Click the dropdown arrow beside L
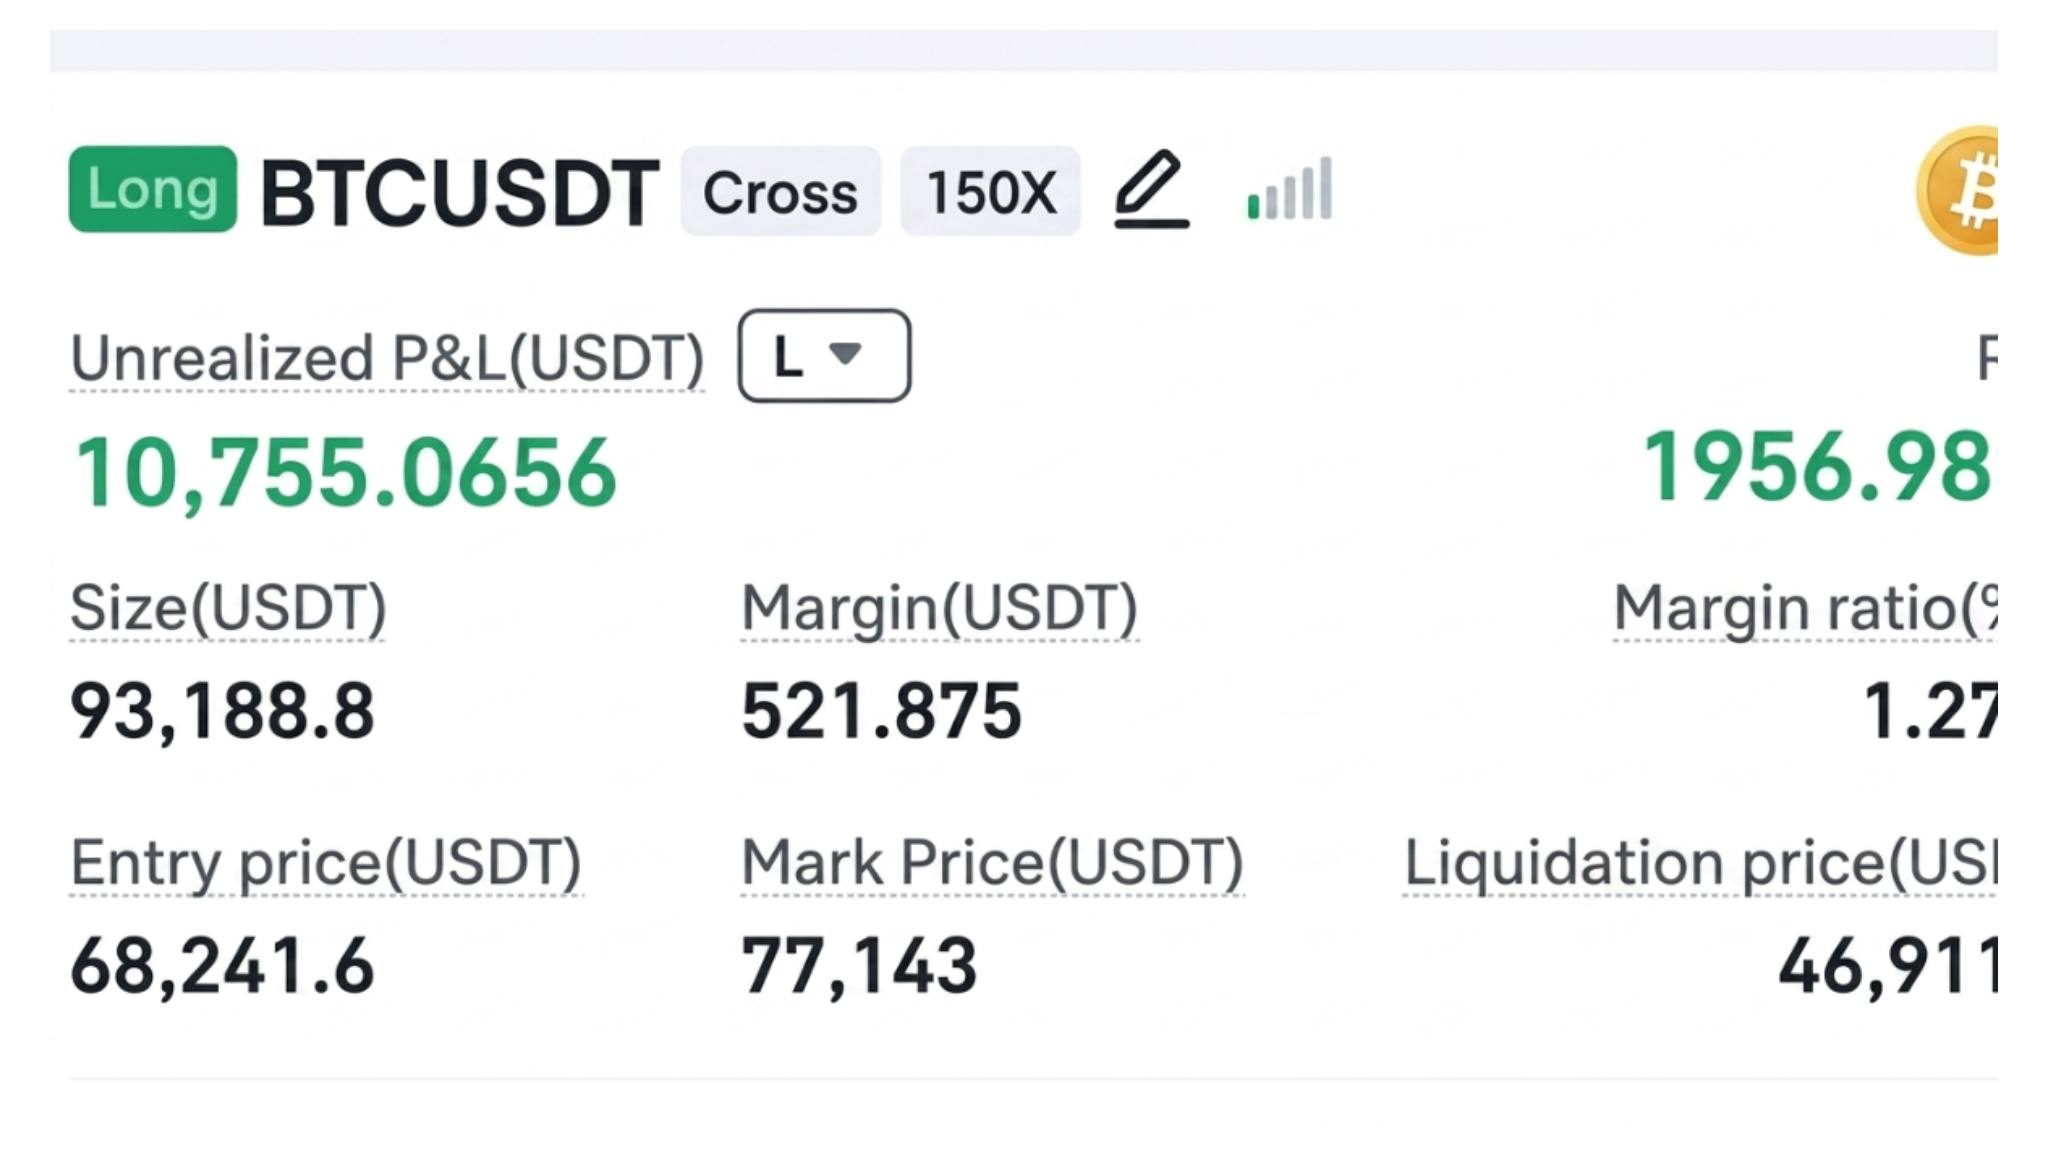This screenshot has width=2048, height=1152. click(846, 354)
